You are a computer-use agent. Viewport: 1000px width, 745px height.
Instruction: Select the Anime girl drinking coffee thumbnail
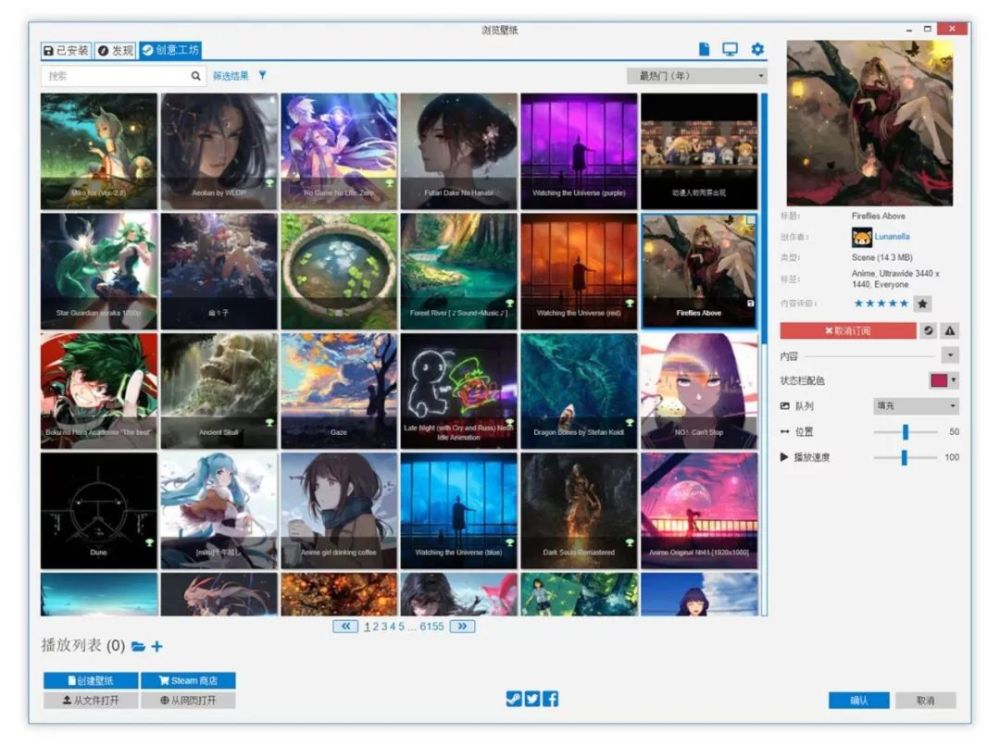click(339, 511)
